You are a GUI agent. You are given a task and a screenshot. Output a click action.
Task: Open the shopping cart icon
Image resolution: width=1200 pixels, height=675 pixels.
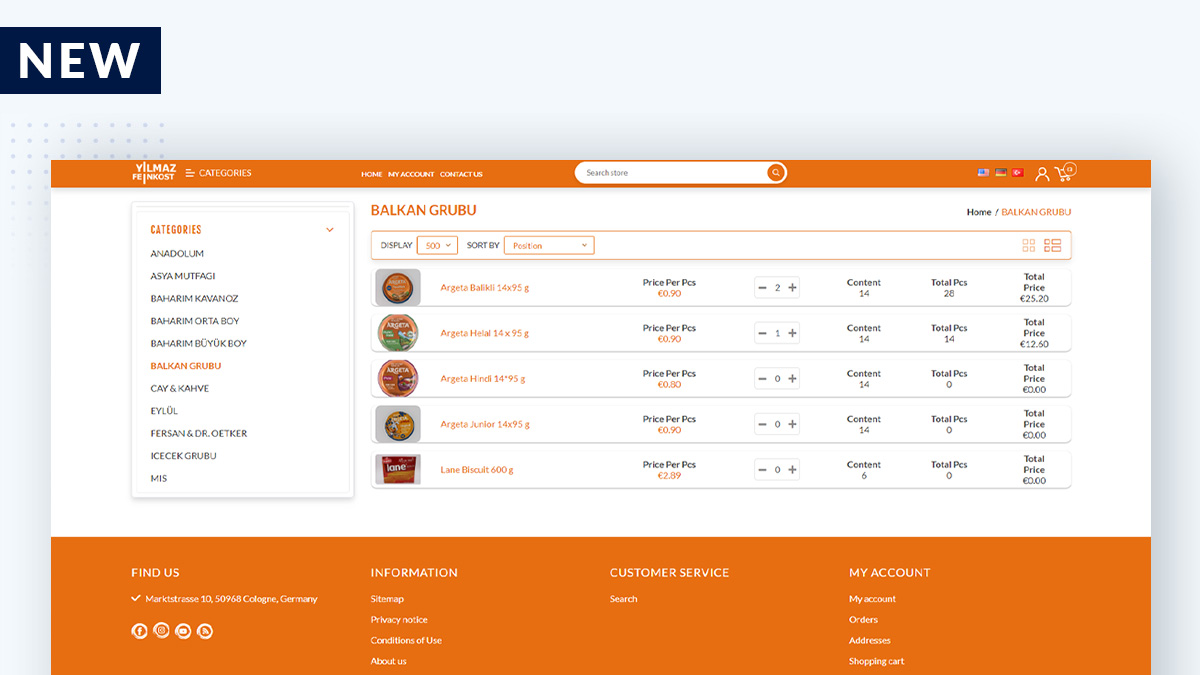coord(1064,172)
